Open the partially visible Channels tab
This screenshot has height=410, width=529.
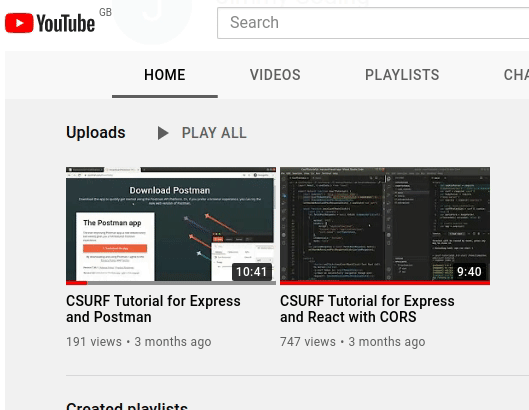click(x=516, y=75)
